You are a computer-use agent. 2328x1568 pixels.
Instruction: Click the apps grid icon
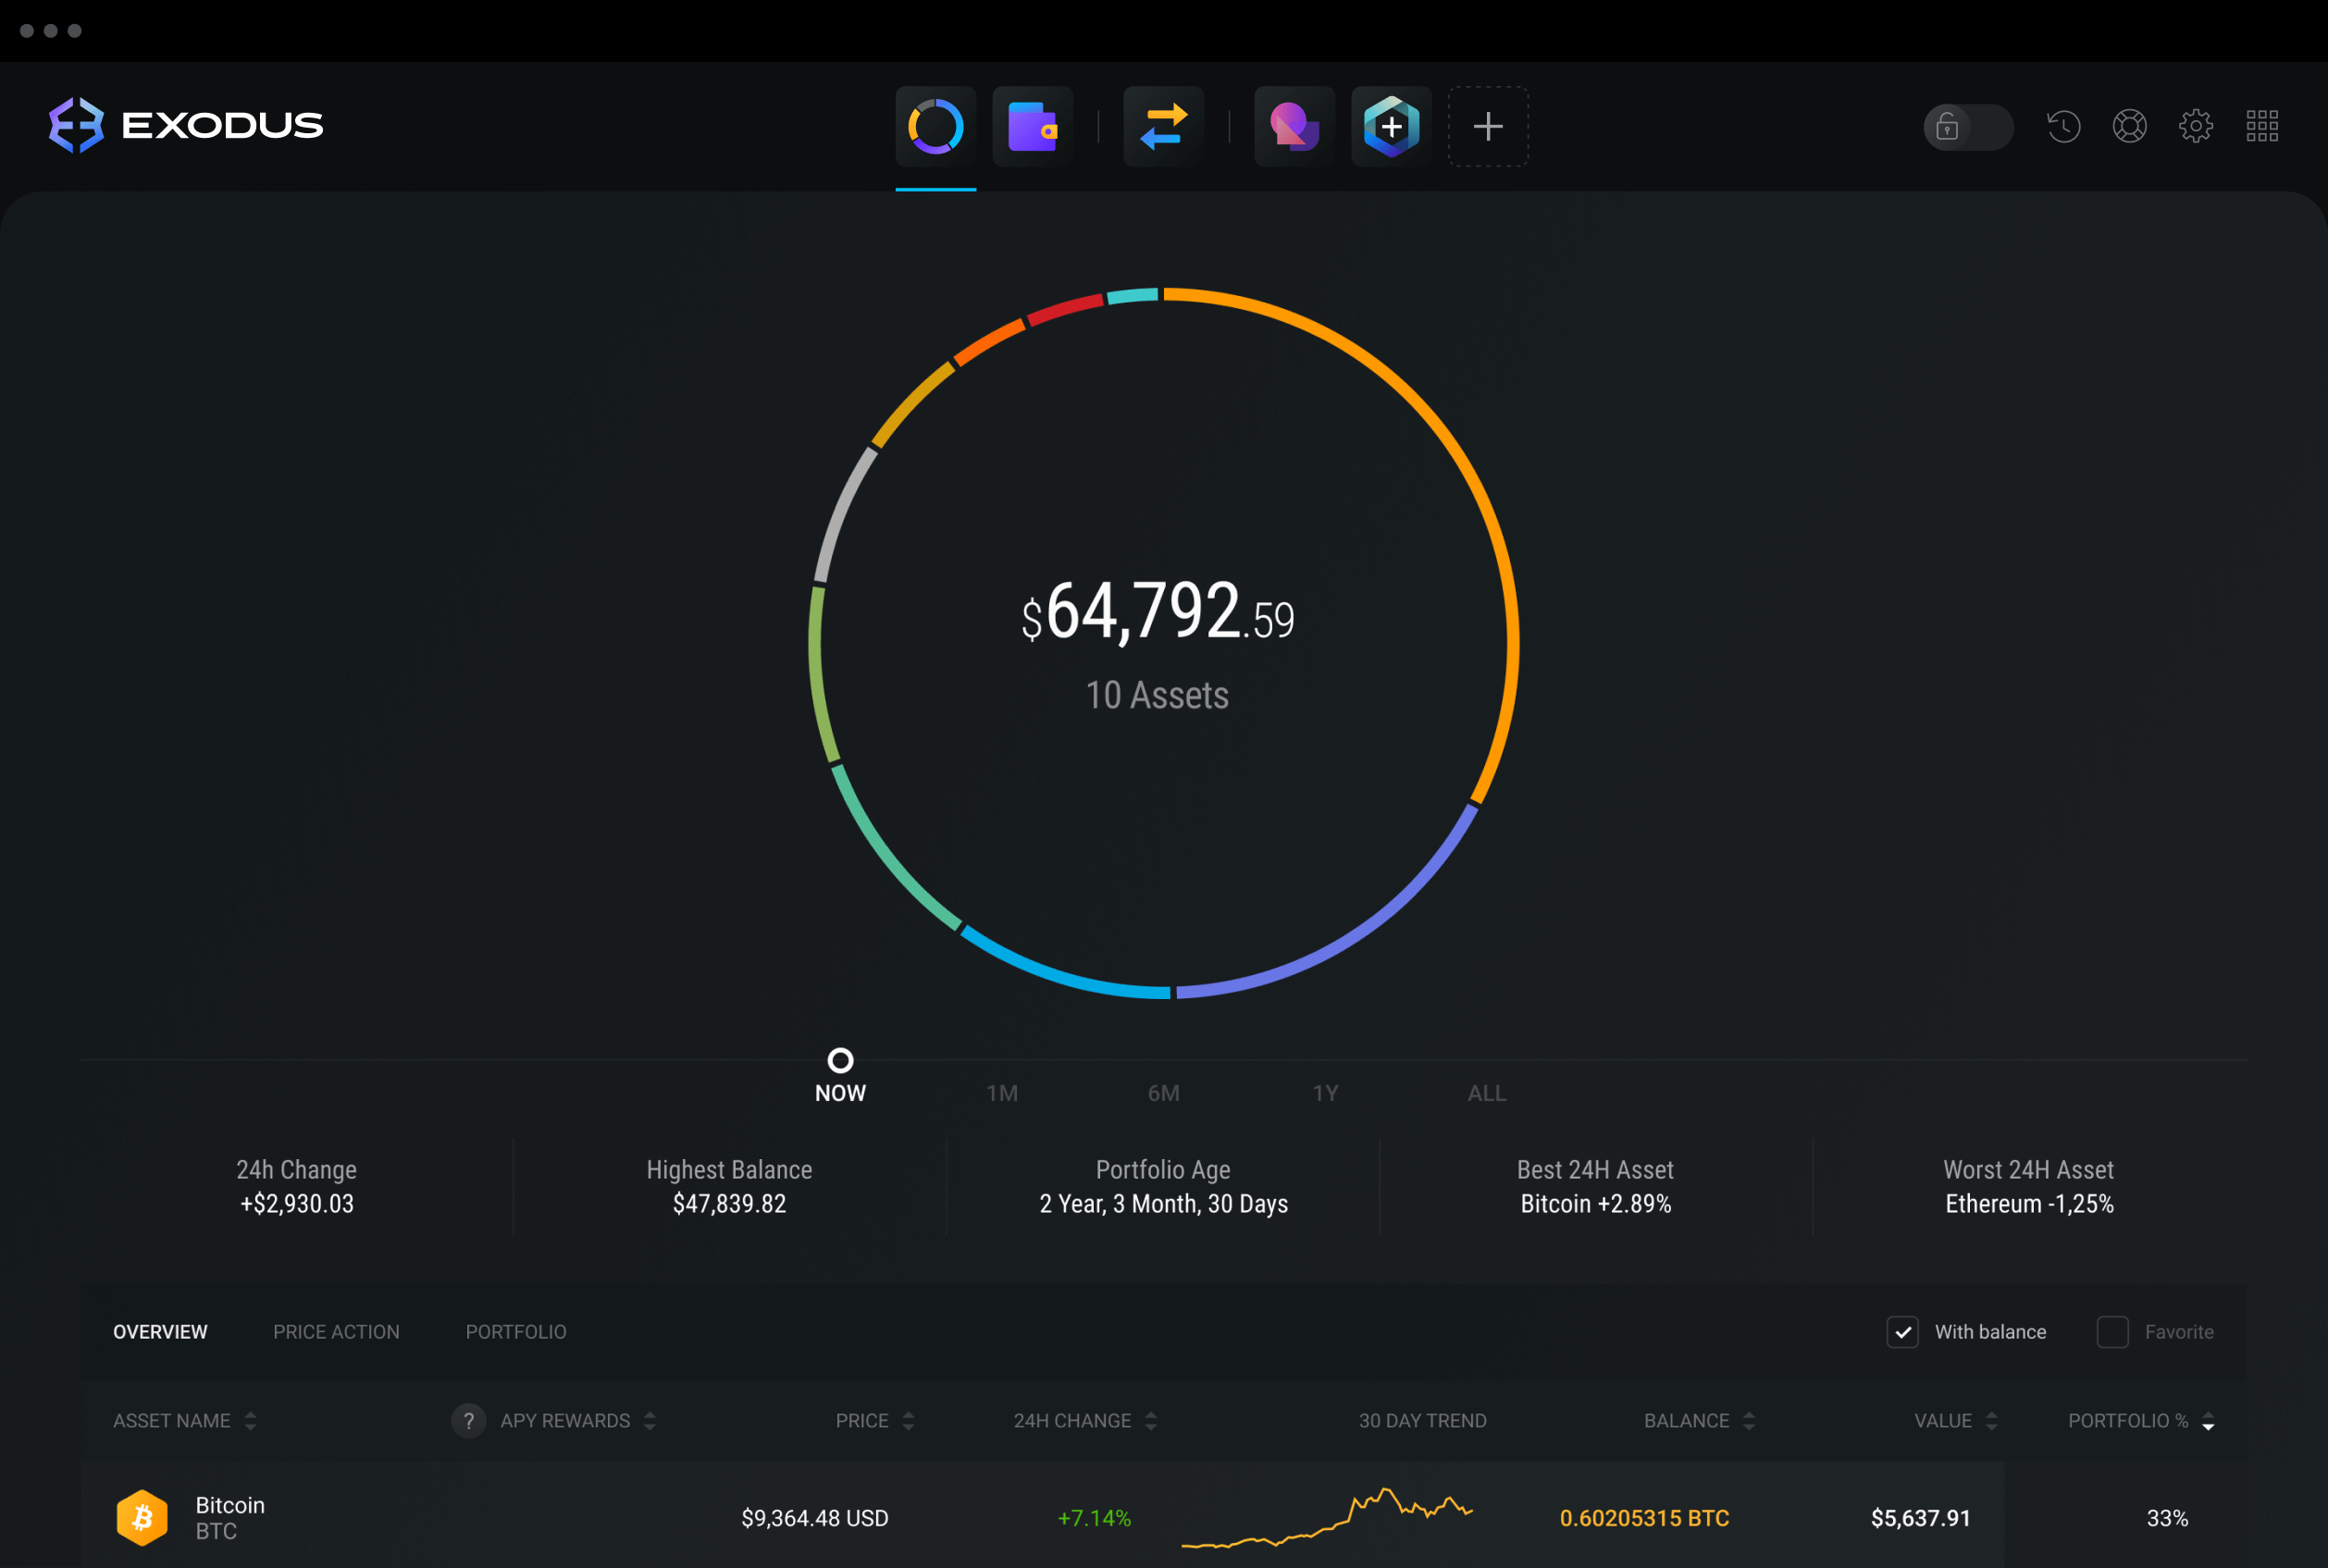[x=2263, y=126]
